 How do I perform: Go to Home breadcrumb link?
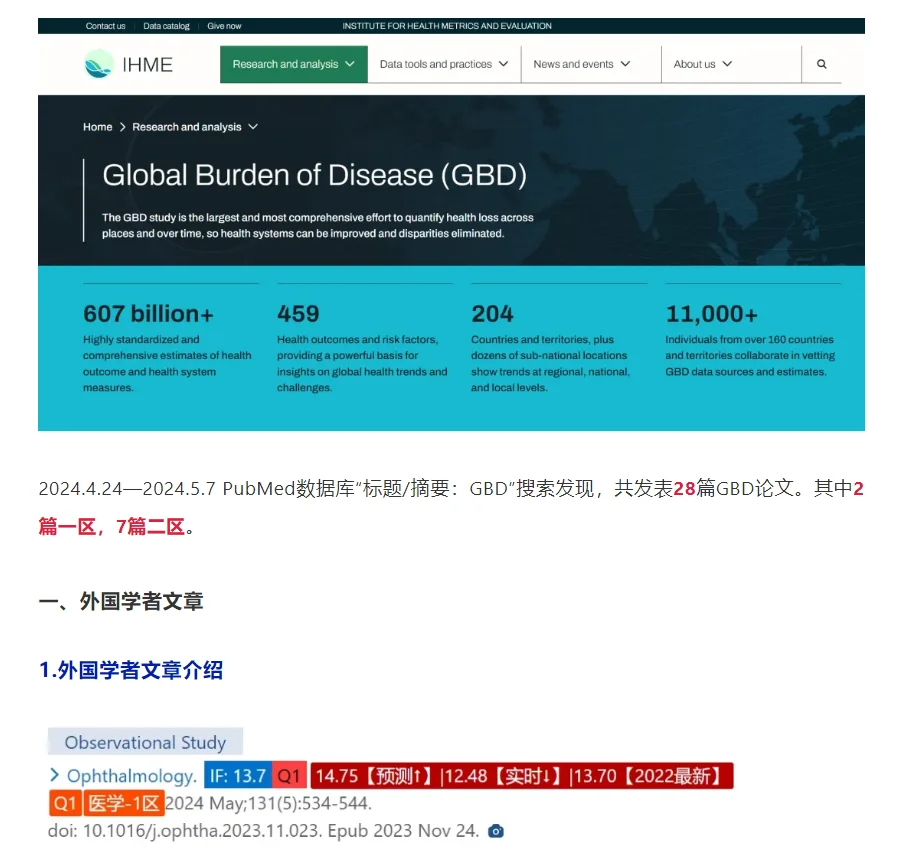click(x=98, y=127)
